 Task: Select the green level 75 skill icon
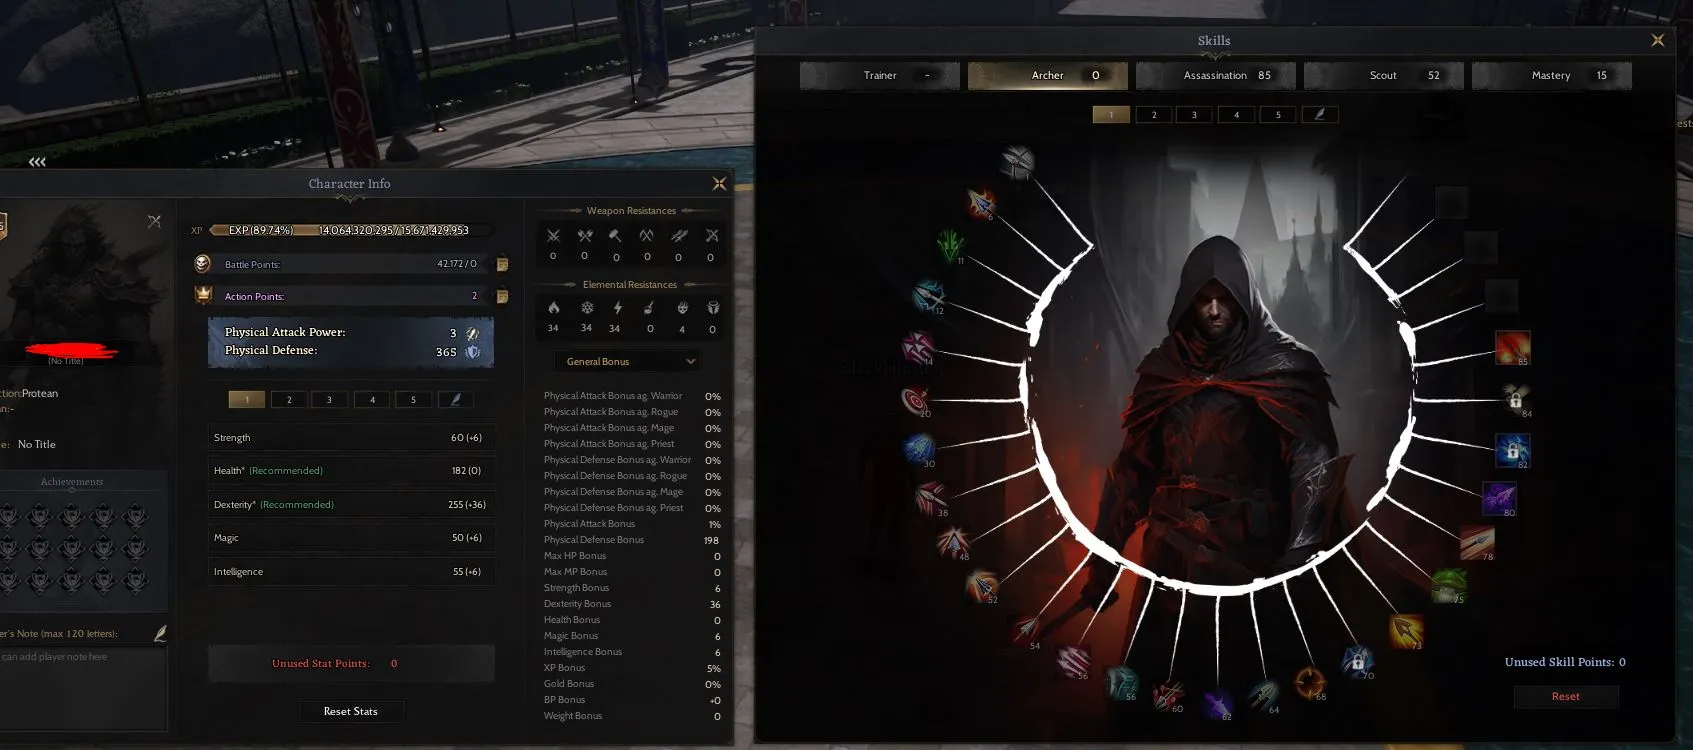coord(1448,585)
